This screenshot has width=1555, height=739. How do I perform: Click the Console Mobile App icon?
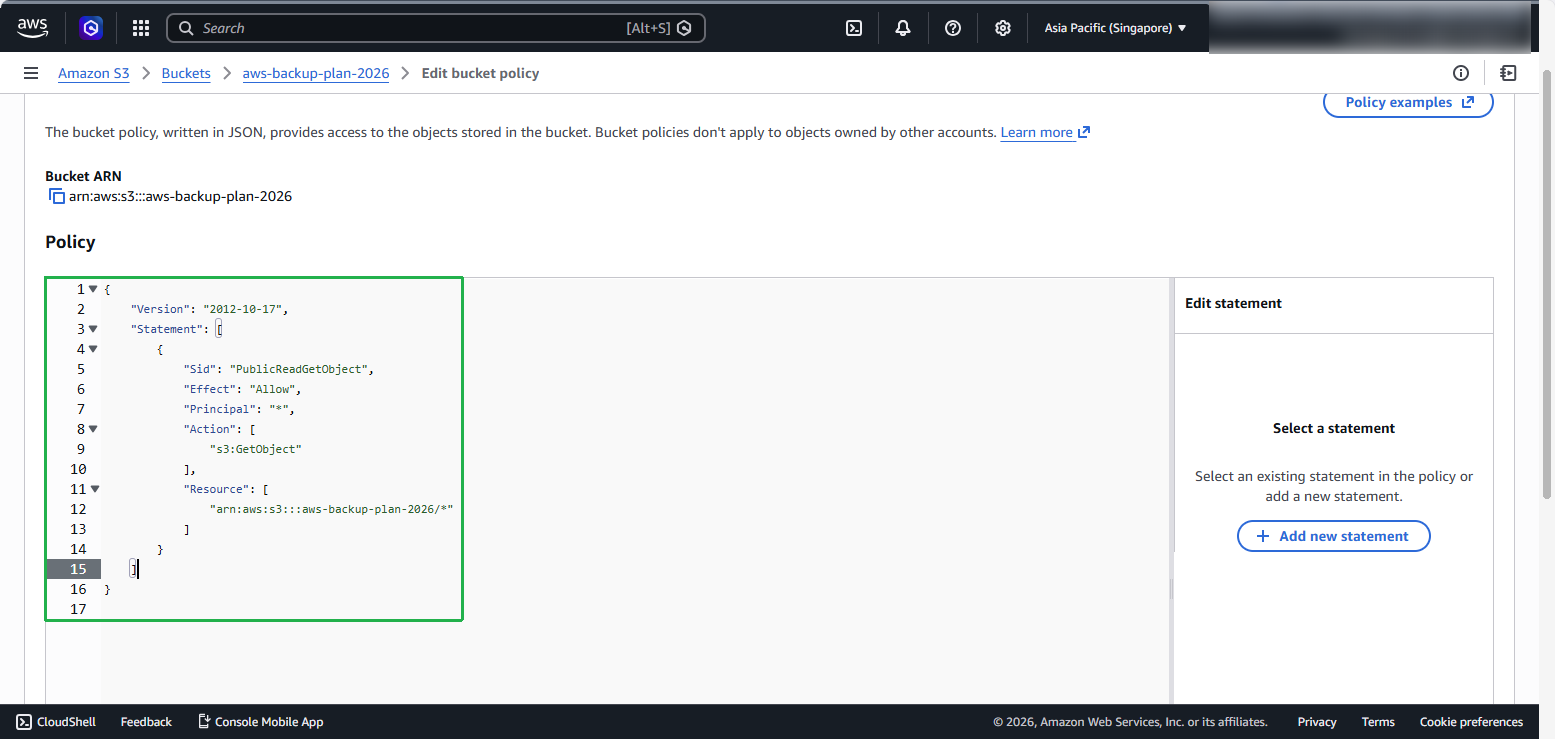204,722
